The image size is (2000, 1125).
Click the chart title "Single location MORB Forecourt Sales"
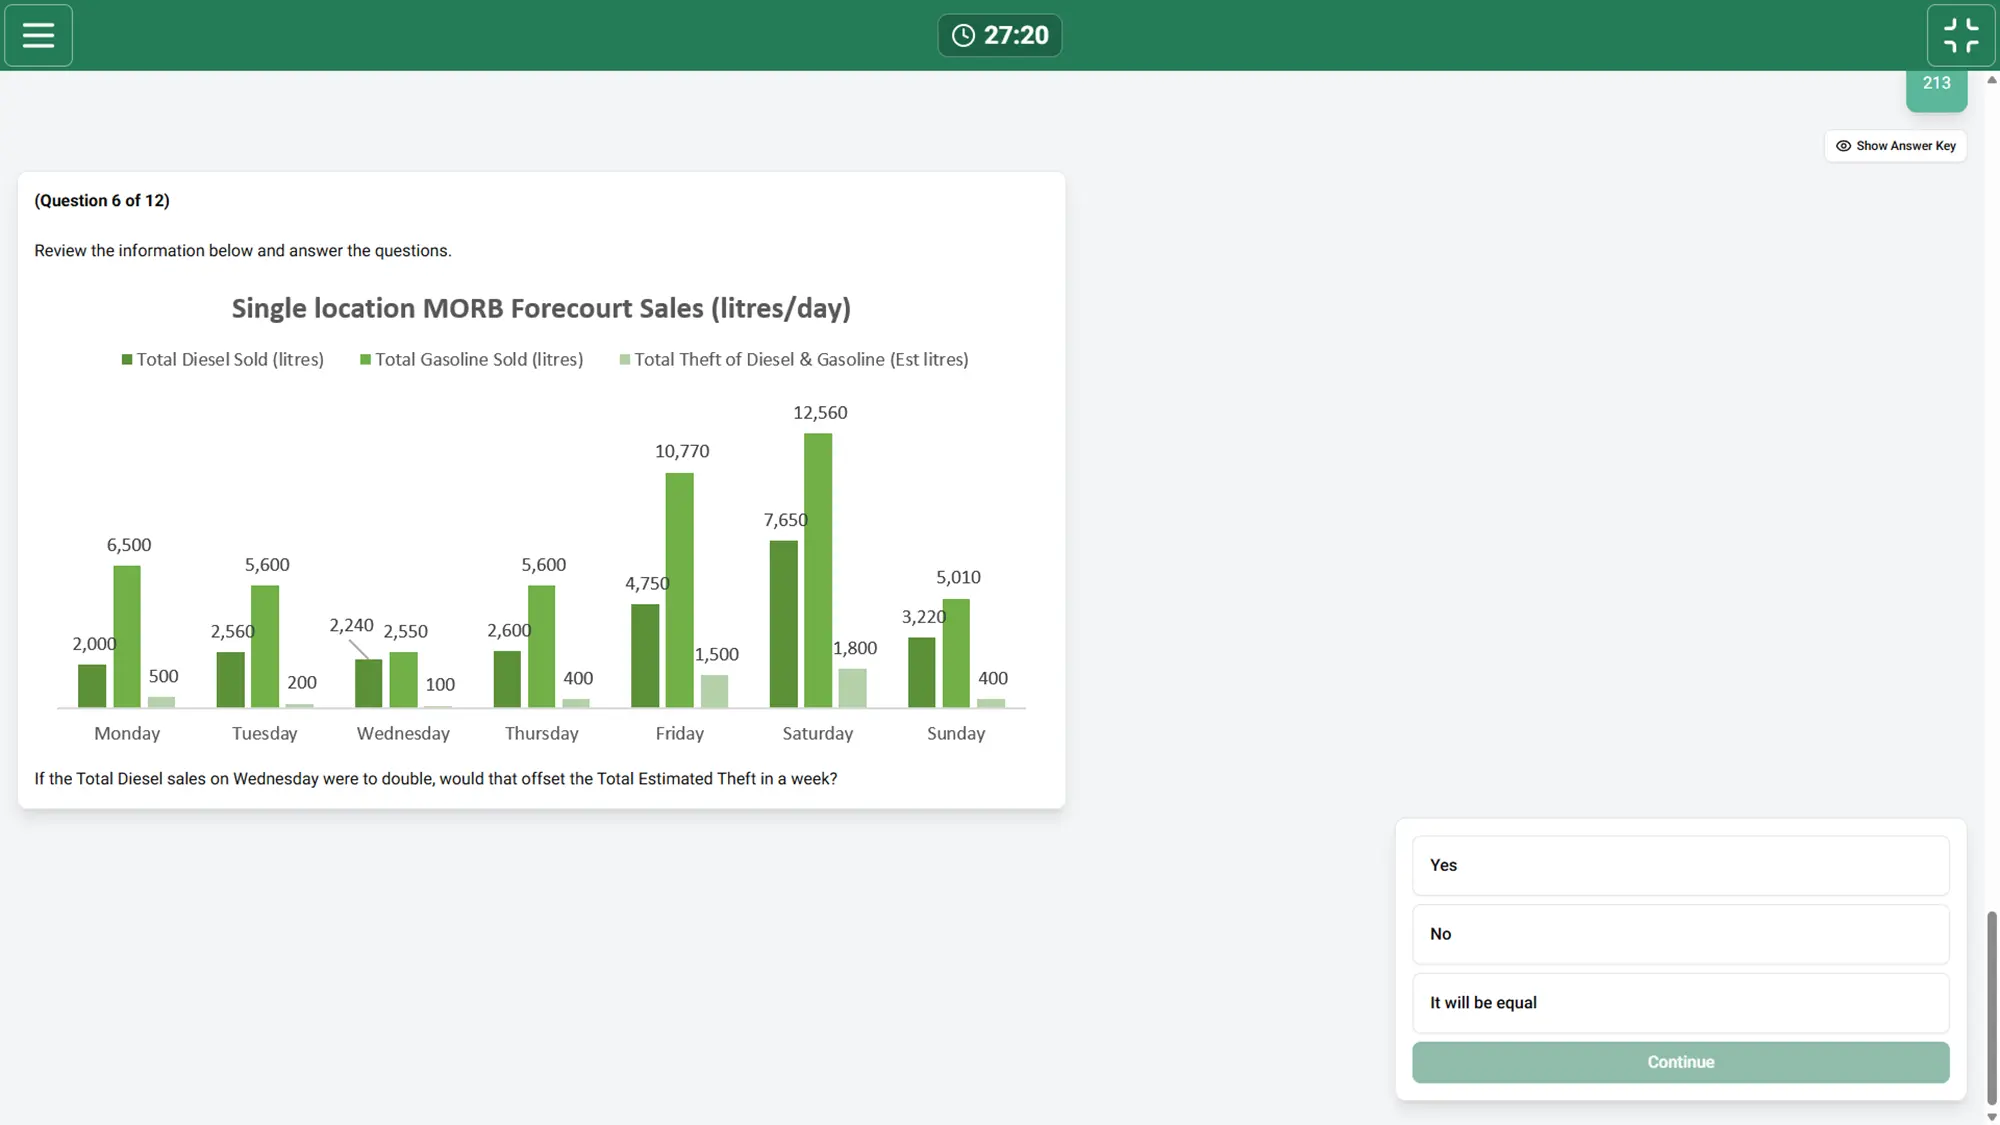541,309
